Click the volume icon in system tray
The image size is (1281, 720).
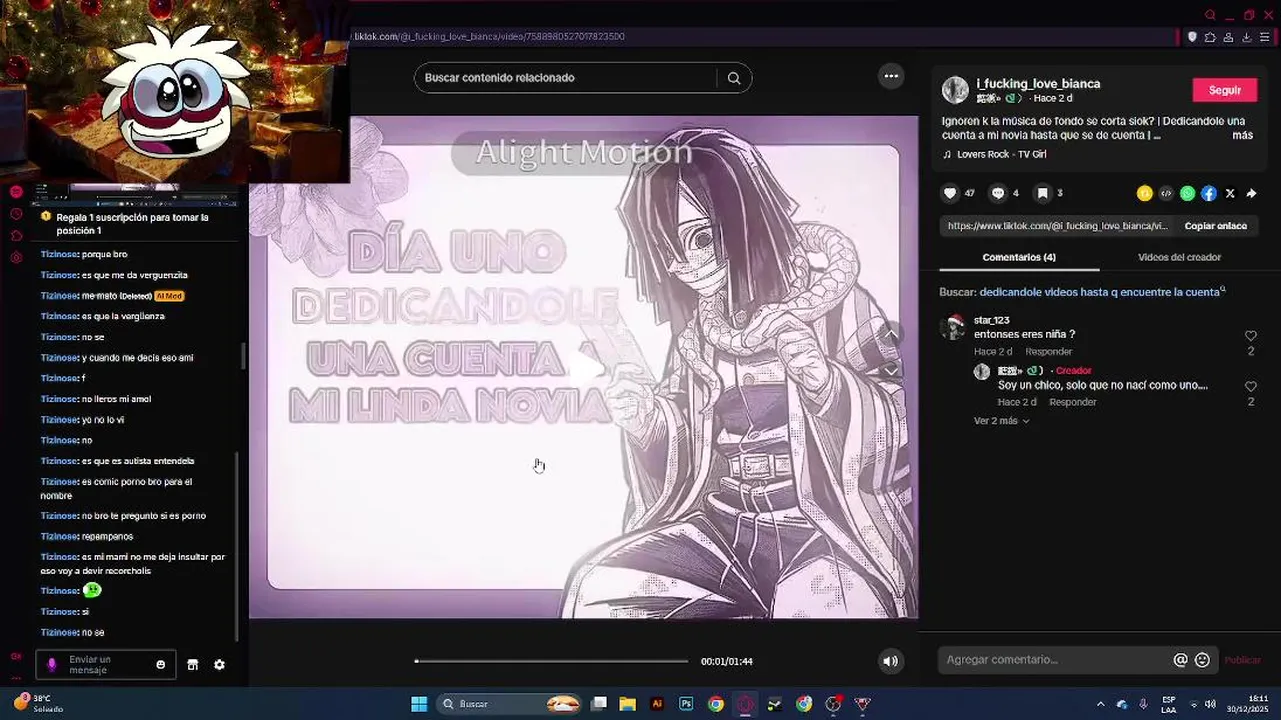pos(1210,704)
